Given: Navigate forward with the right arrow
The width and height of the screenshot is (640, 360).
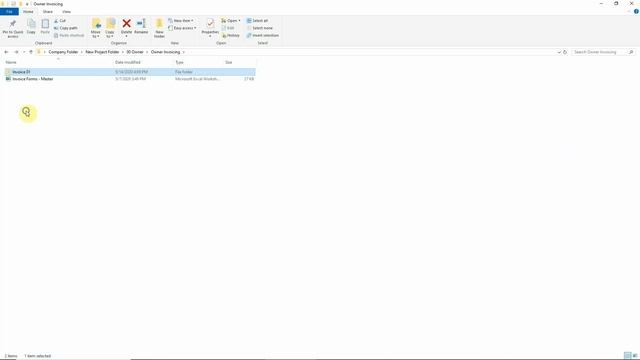Looking at the screenshot, I should coord(16,52).
